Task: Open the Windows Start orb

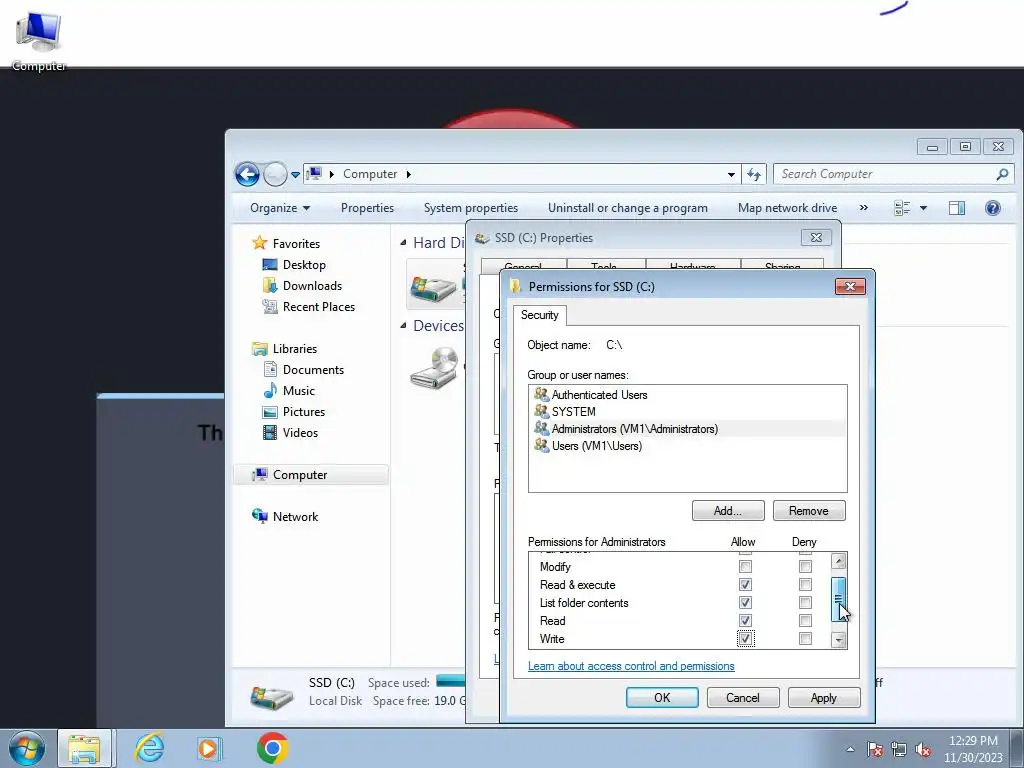Action: tap(26, 748)
